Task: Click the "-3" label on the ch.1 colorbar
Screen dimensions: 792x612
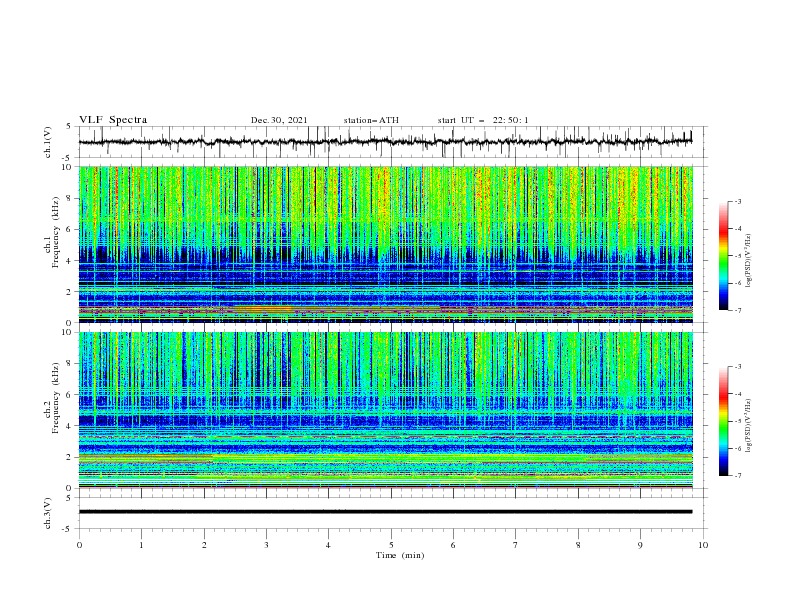Action: (737, 201)
